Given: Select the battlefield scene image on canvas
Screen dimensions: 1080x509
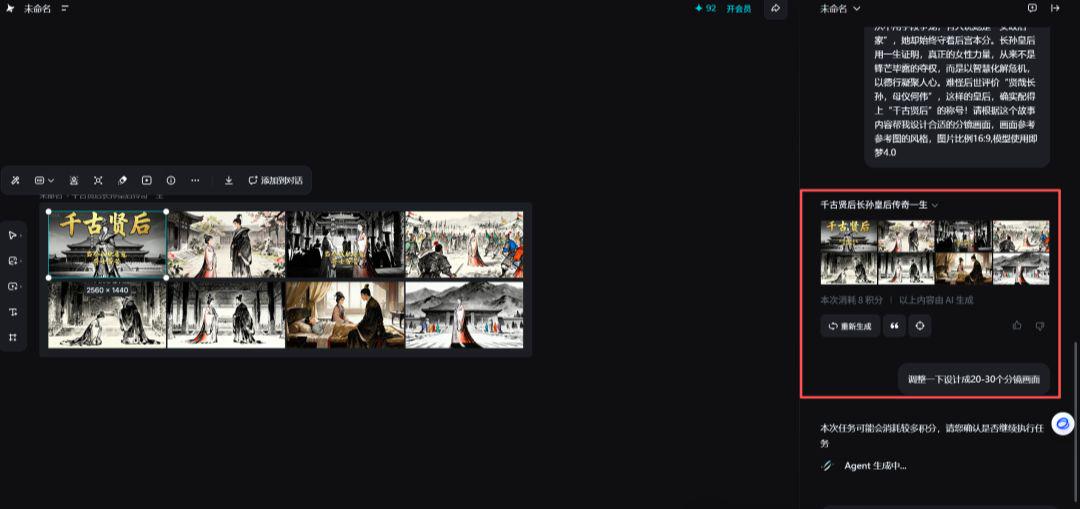Looking at the screenshot, I should pos(464,245).
